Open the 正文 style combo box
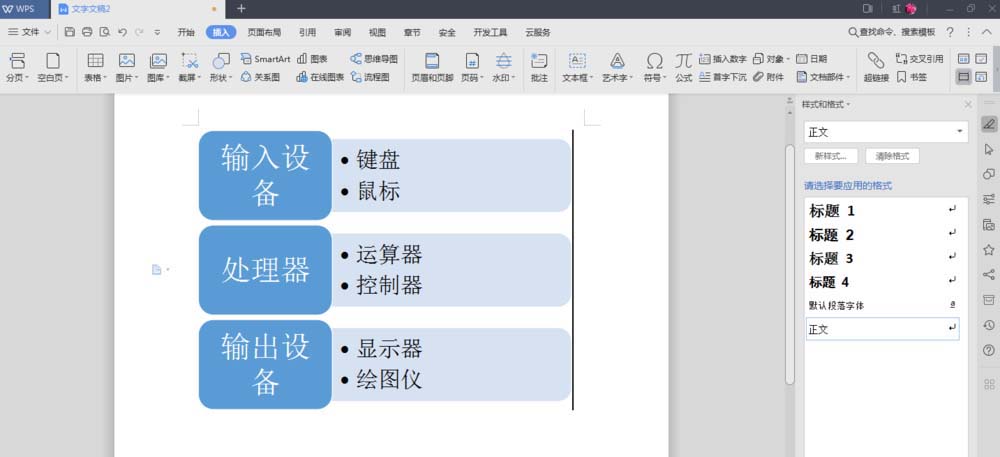The width and height of the screenshot is (1000, 457). click(886, 132)
